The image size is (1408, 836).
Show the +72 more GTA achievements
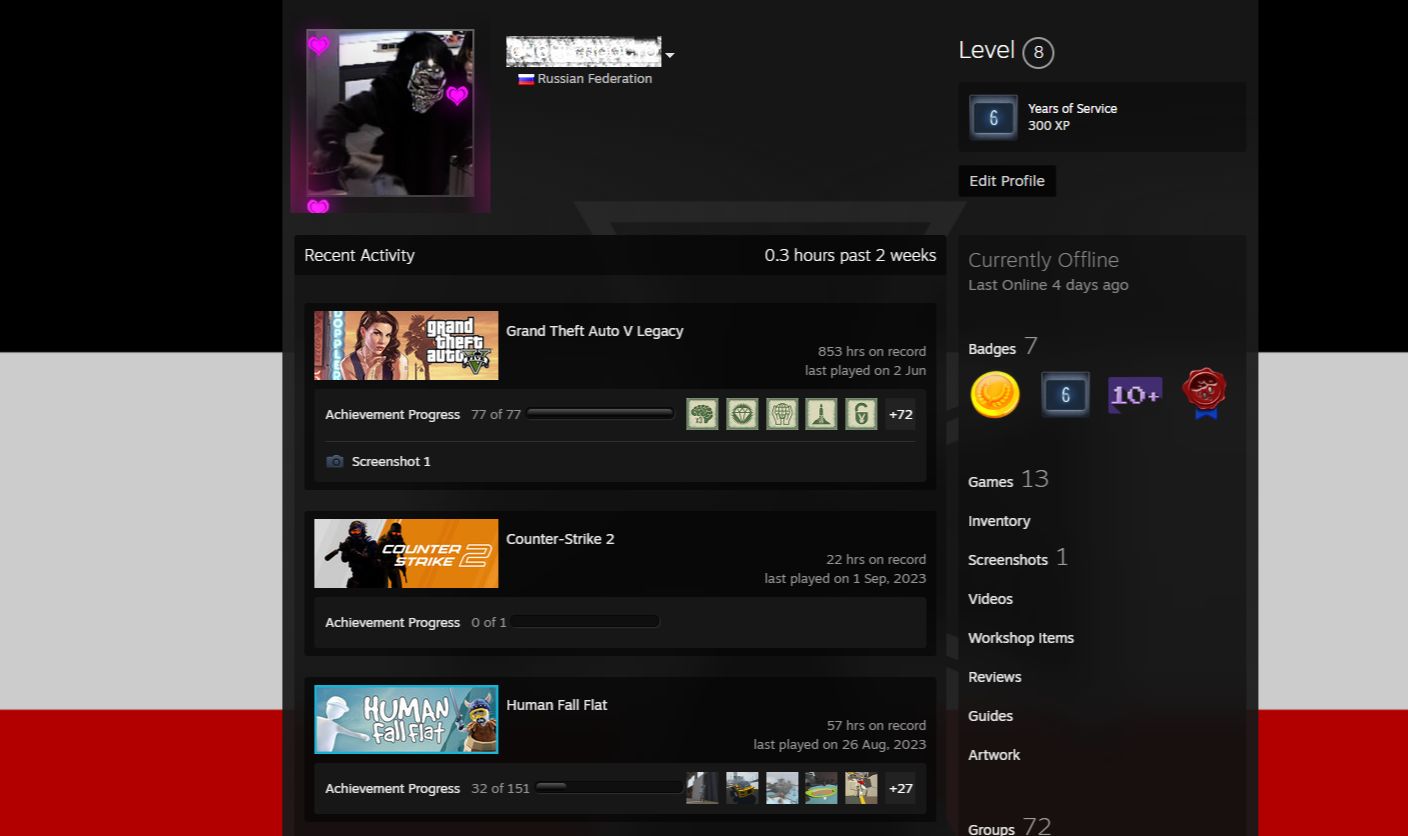(x=900, y=414)
